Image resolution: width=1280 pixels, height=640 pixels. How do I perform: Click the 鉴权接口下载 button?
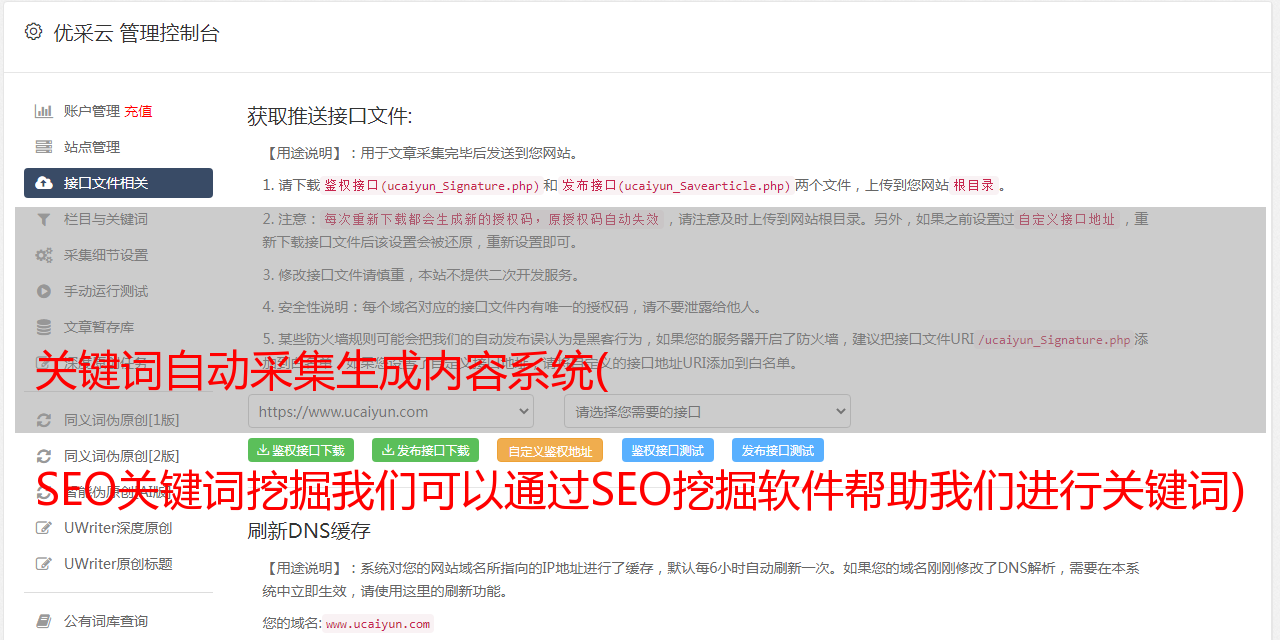(301, 450)
